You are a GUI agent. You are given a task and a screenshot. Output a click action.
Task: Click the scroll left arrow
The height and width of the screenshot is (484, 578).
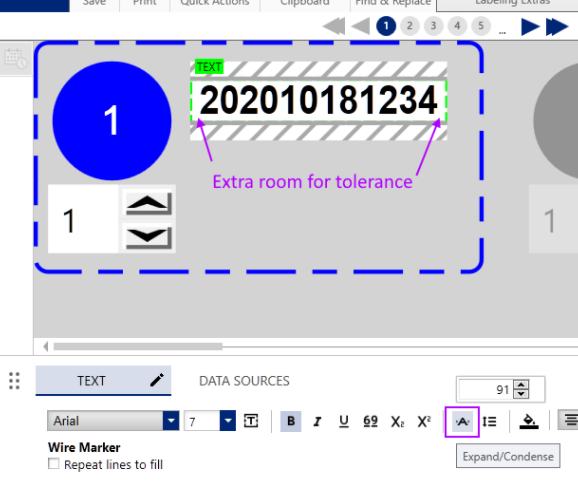(45, 347)
